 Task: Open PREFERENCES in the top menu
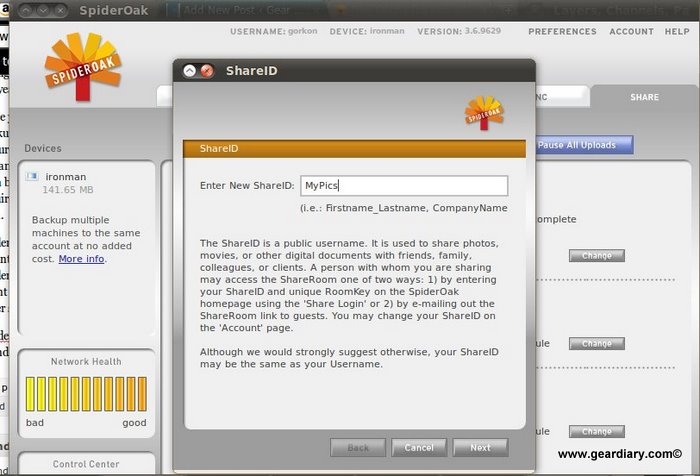562,31
